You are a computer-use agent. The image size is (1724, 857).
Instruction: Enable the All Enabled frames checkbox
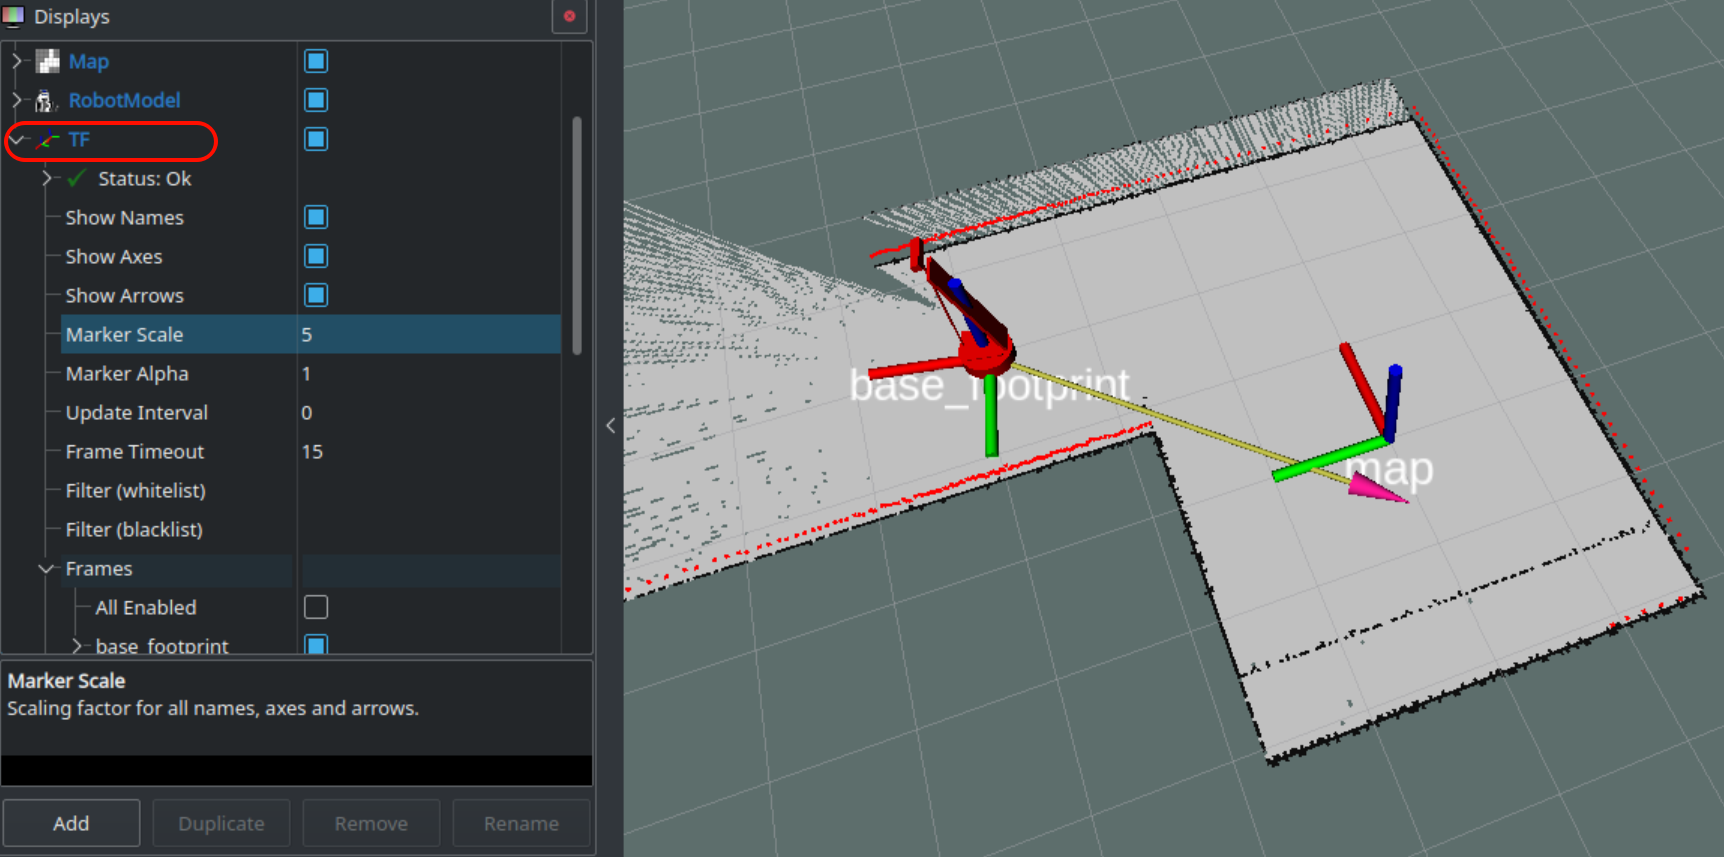point(316,608)
